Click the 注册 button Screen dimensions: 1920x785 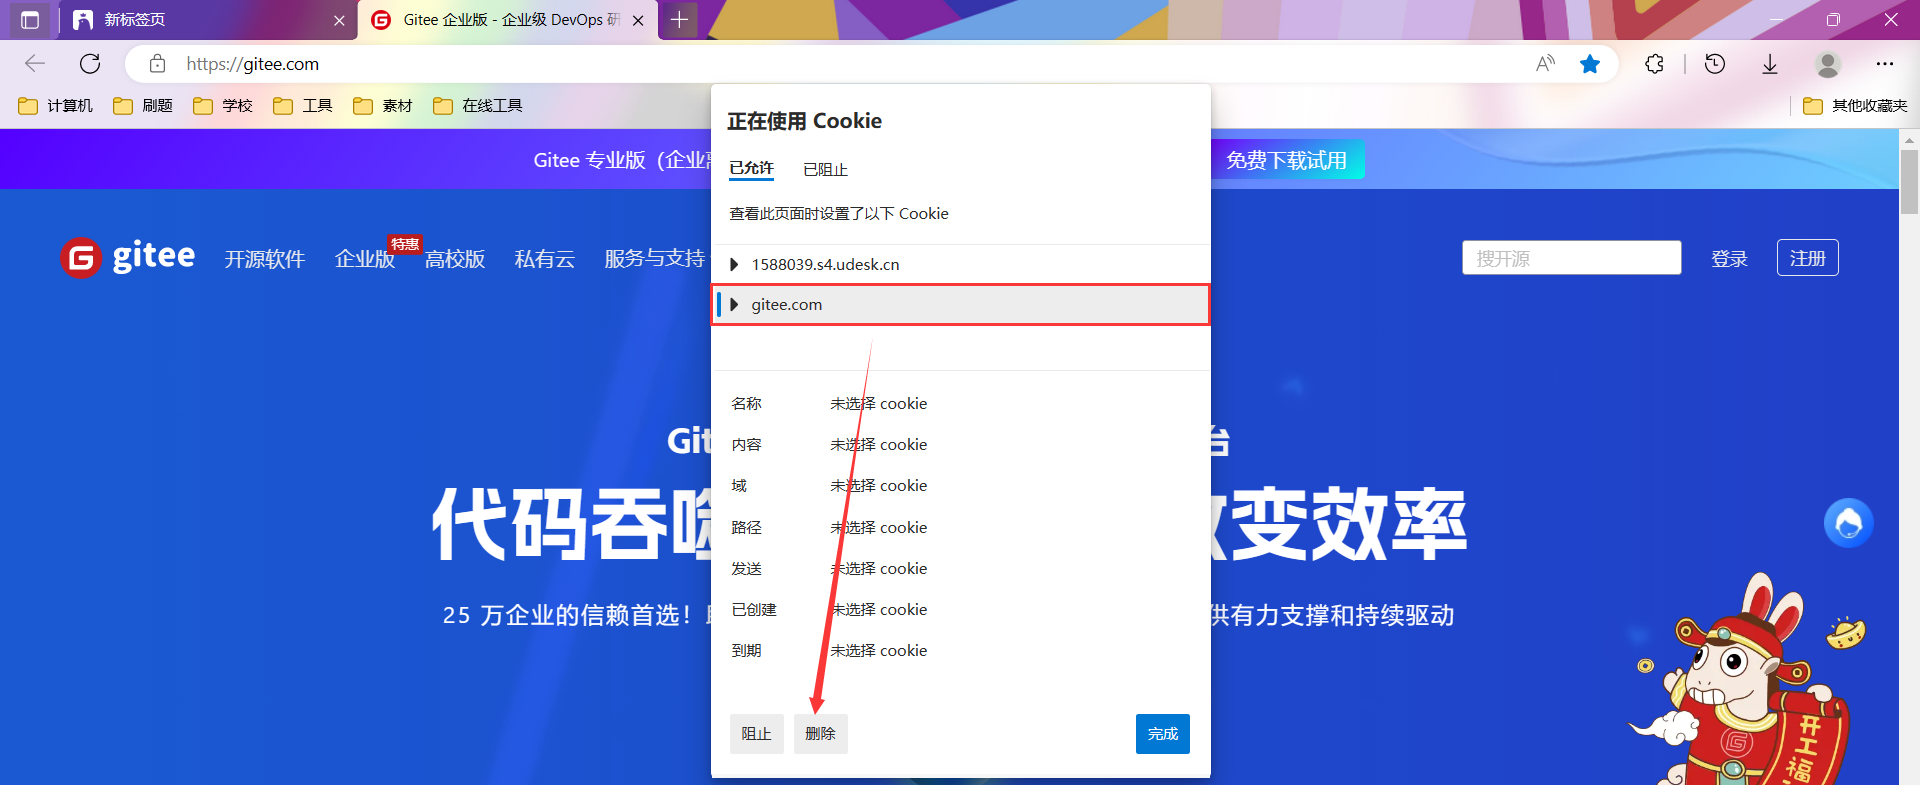(x=1808, y=258)
